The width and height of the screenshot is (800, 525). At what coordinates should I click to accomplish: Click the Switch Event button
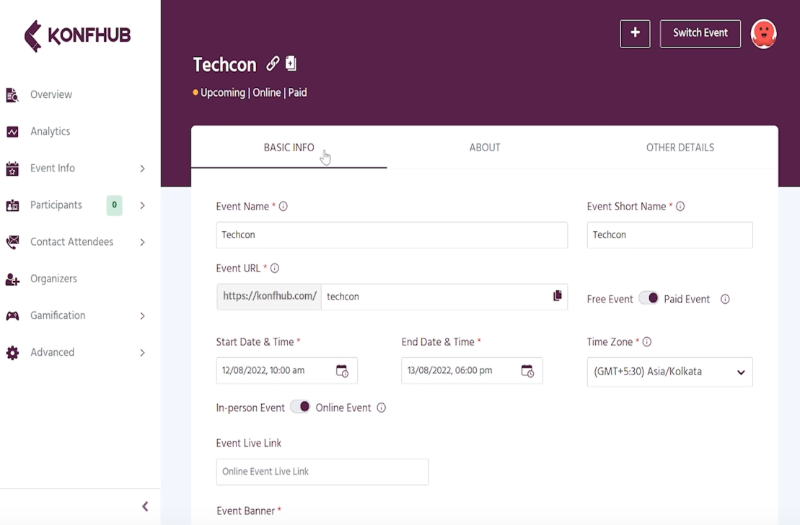click(700, 33)
